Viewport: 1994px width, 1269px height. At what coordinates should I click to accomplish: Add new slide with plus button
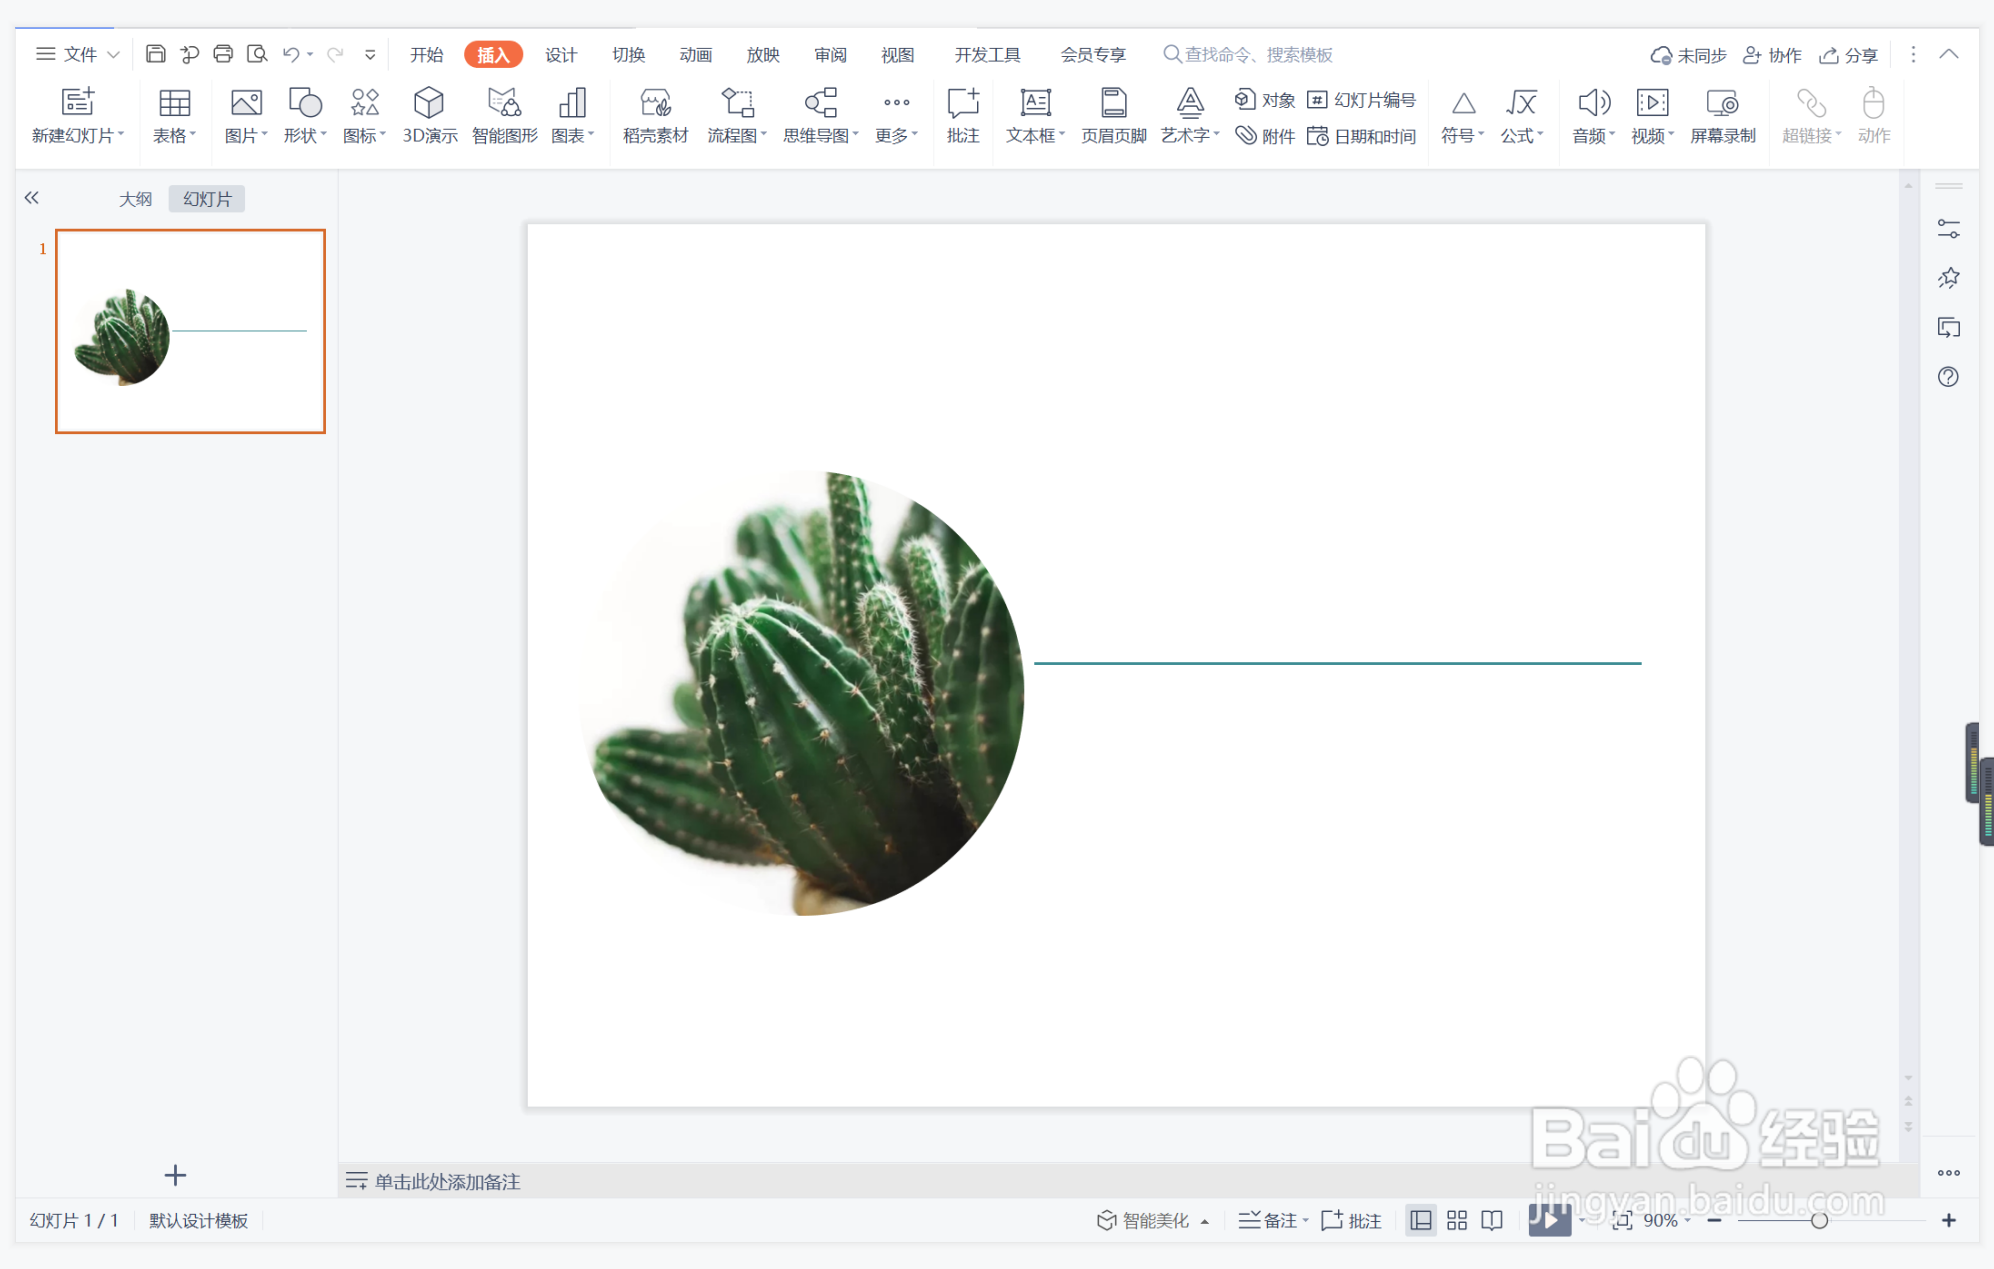point(175,1175)
